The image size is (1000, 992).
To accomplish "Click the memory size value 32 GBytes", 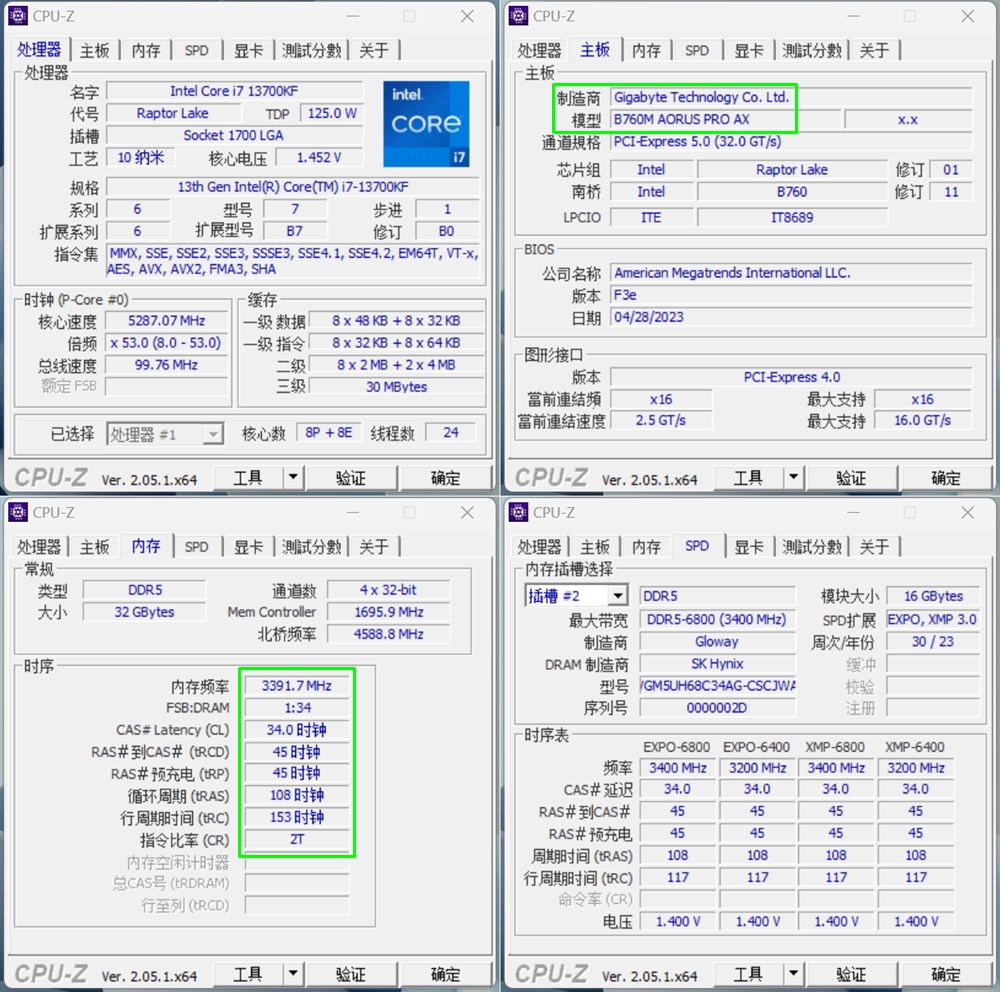I will (144, 612).
